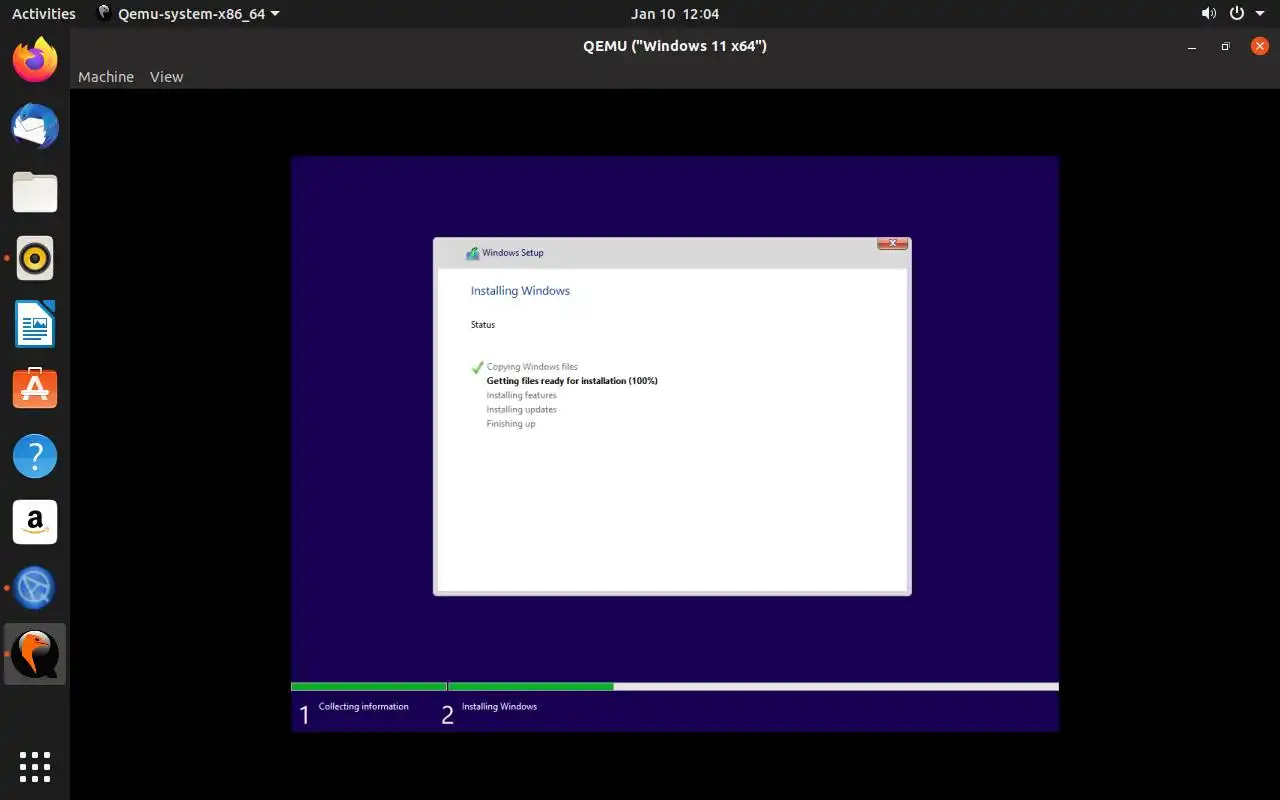Click the Windows Setup title icon
Viewport: 1280px width, 800px height.
click(472, 253)
